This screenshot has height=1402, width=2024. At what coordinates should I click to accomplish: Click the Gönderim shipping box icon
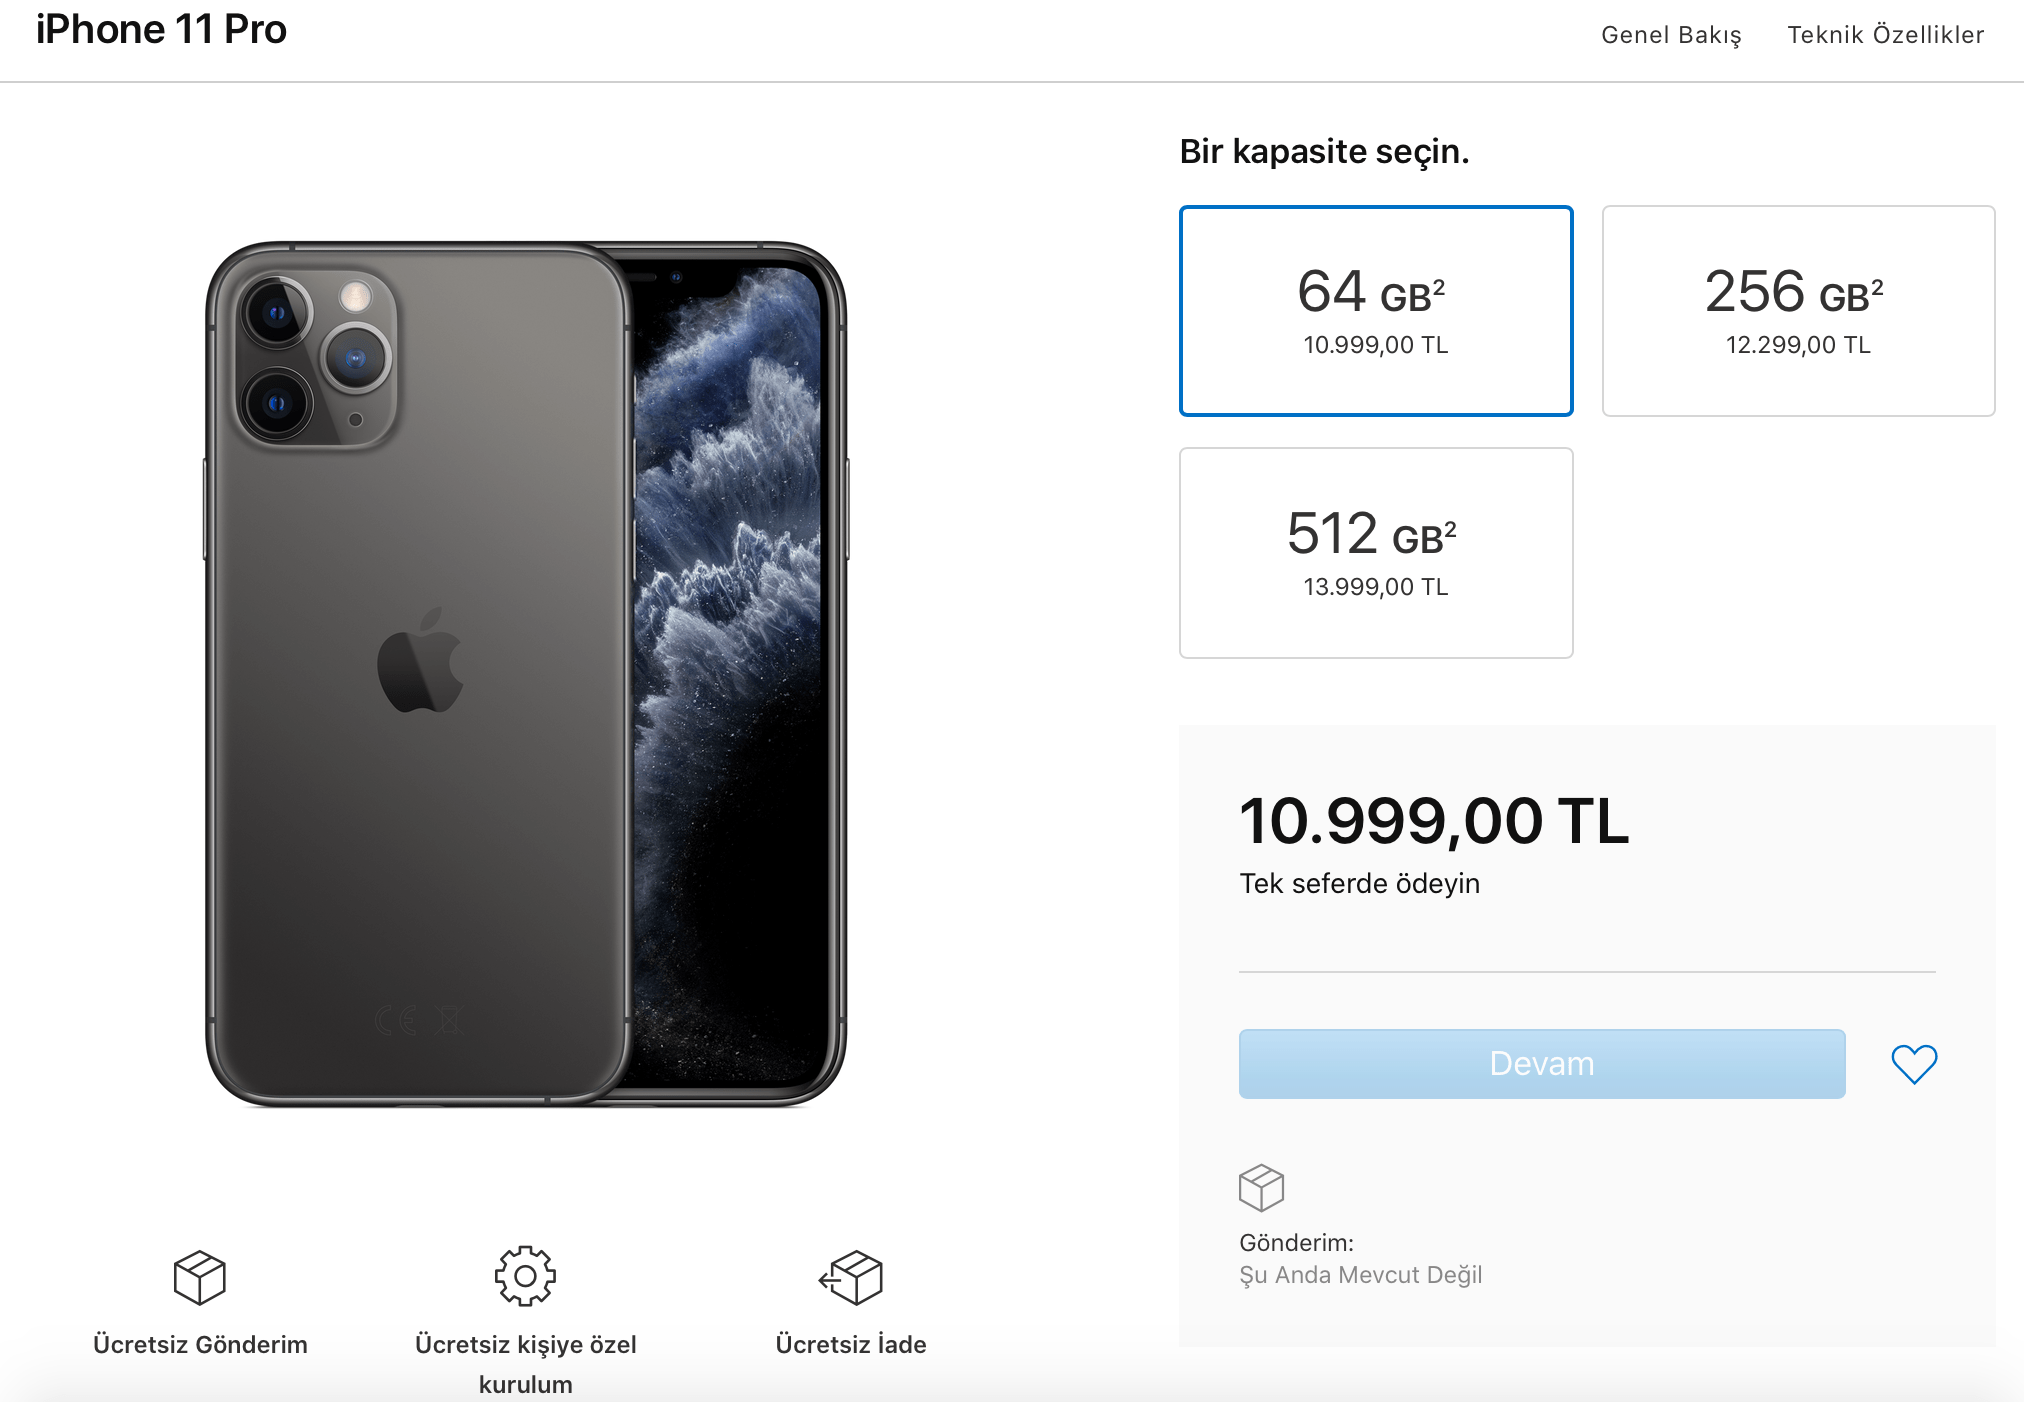click(1261, 1188)
